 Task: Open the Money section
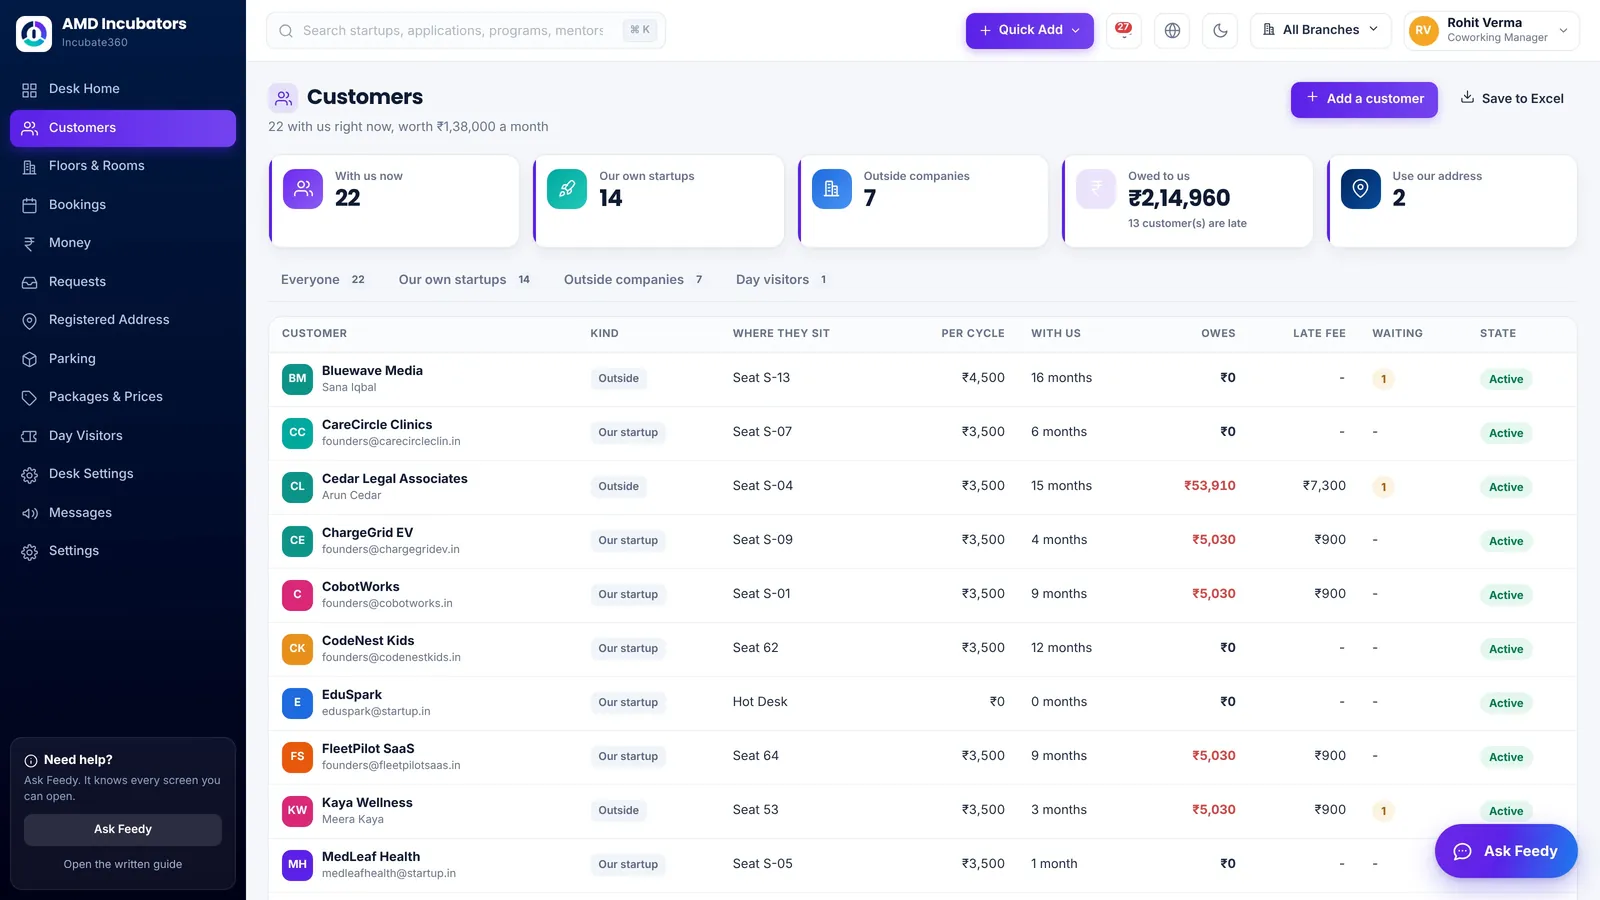point(123,243)
